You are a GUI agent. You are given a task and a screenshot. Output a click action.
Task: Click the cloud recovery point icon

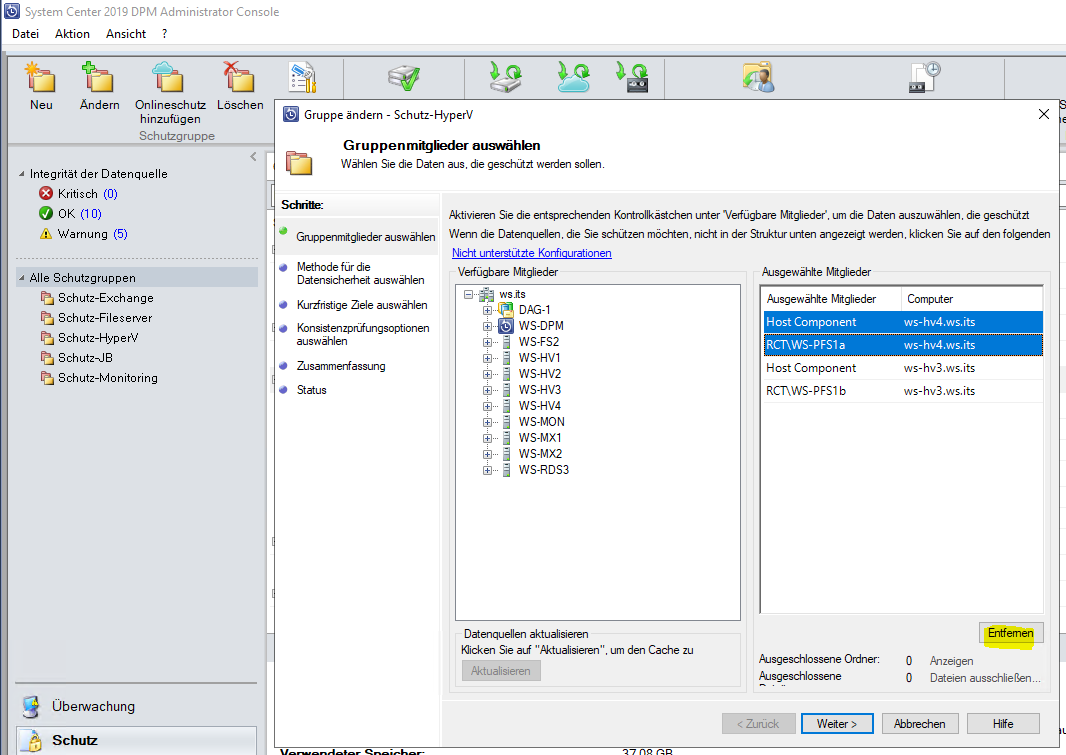pos(574,77)
